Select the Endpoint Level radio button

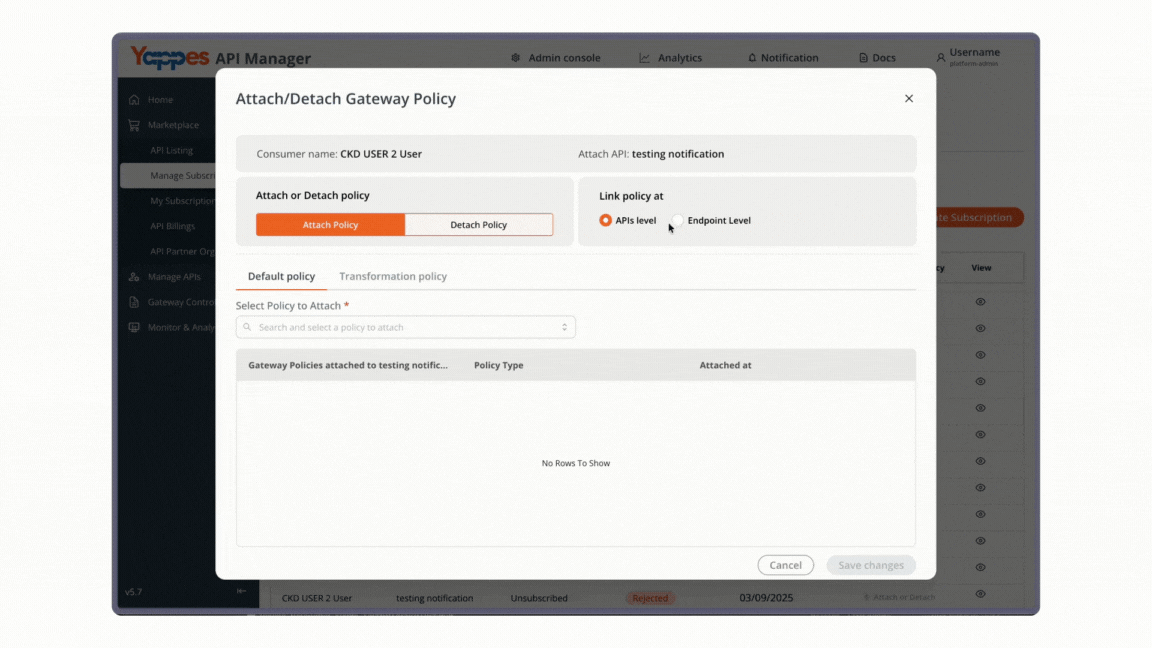point(677,220)
